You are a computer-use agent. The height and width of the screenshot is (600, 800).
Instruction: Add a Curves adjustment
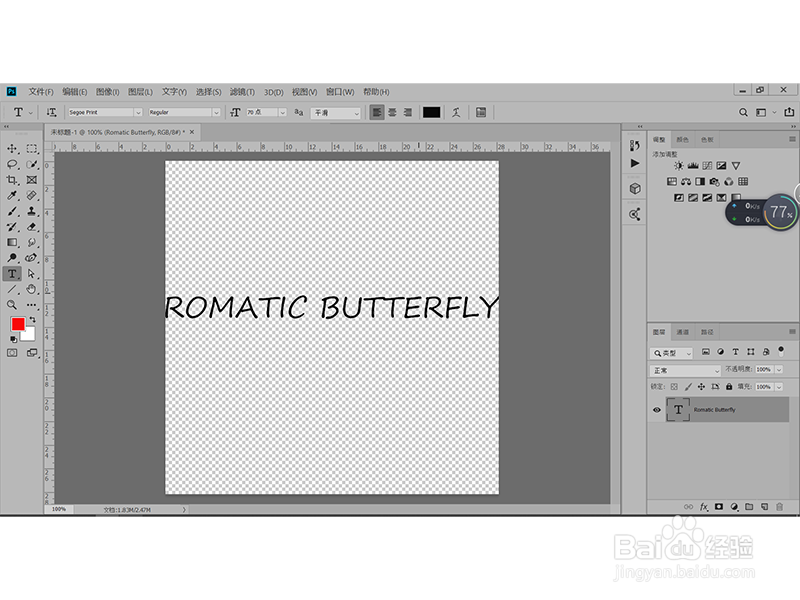coord(707,166)
